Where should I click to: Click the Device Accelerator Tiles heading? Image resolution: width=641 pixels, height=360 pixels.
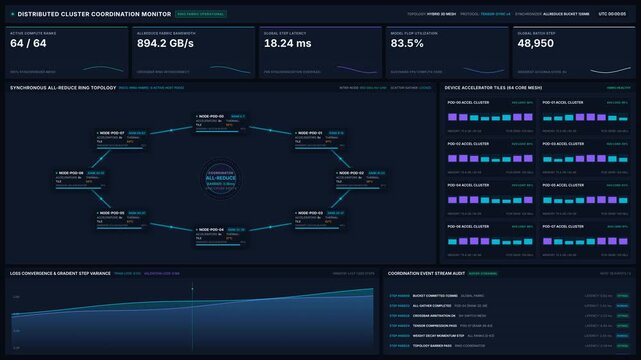click(x=493, y=88)
